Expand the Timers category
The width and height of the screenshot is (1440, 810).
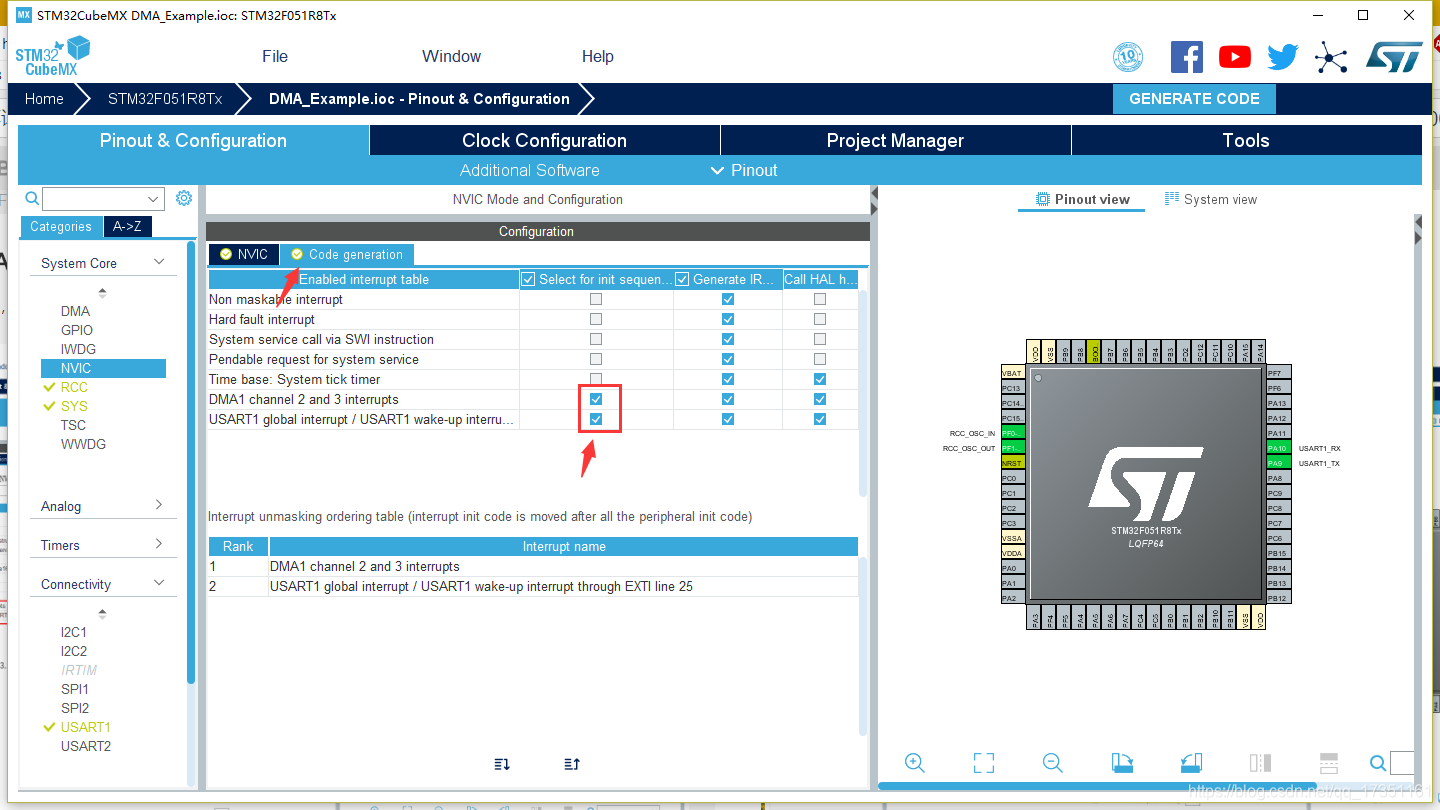click(x=159, y=544)
